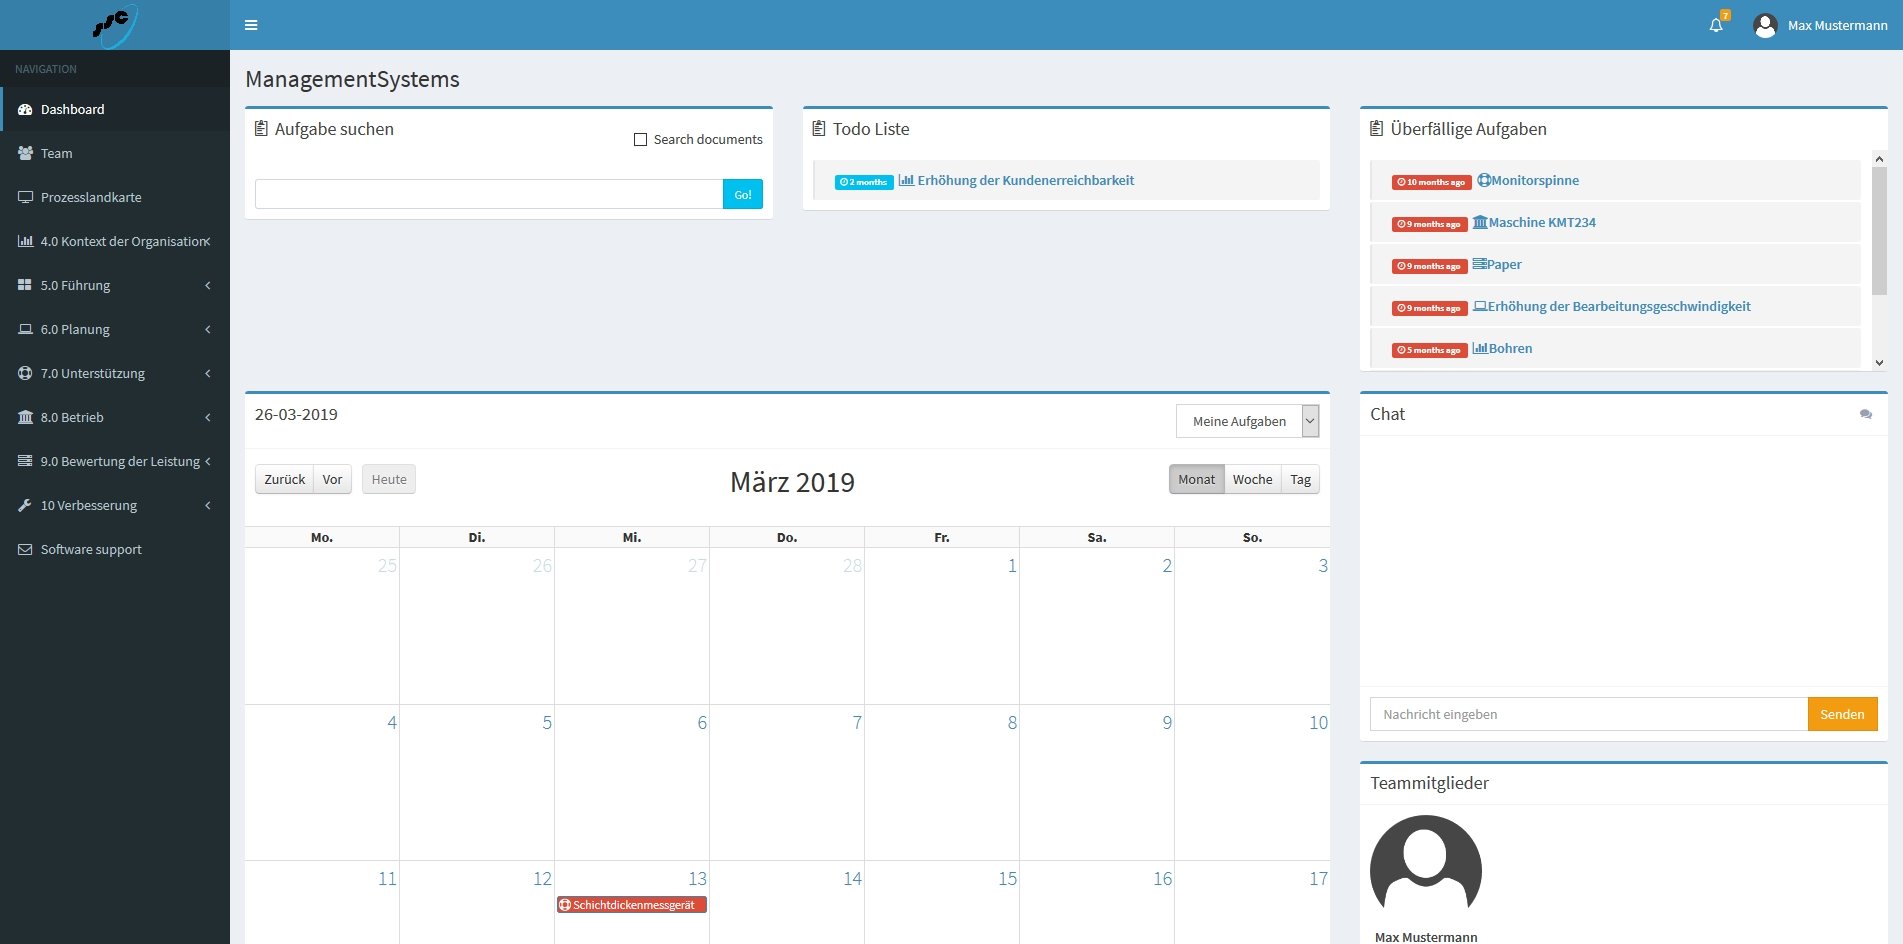Expand the 8.0 Betrieb submenu chevron
The height and width of the screenshot is (944, 1903).
(208, 417)
